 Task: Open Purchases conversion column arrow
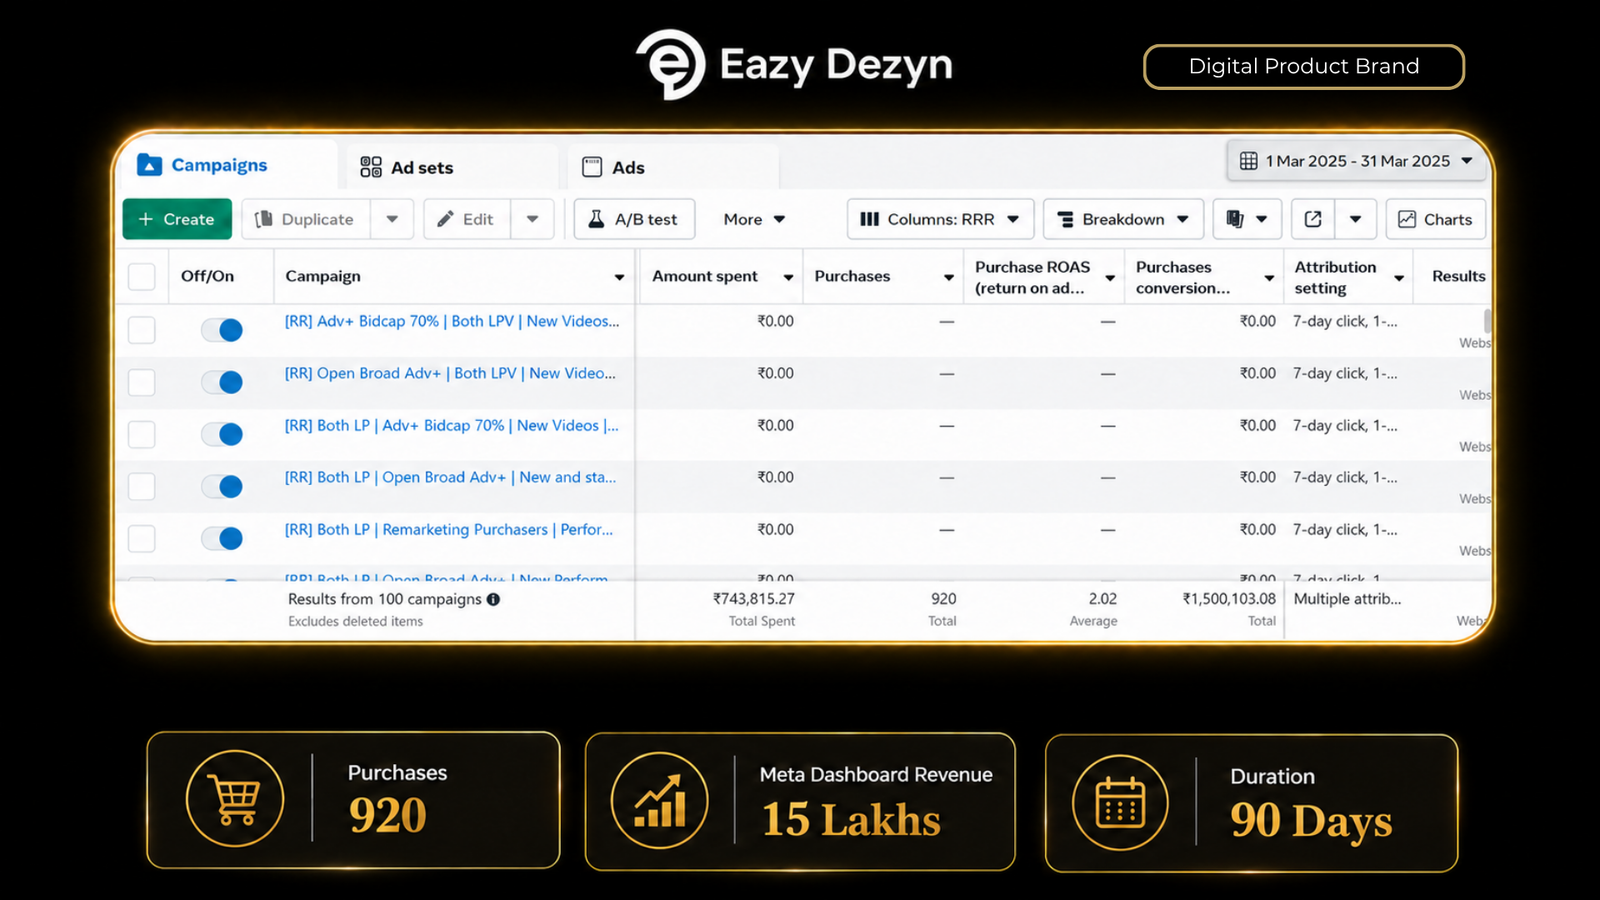[1269, 277]
